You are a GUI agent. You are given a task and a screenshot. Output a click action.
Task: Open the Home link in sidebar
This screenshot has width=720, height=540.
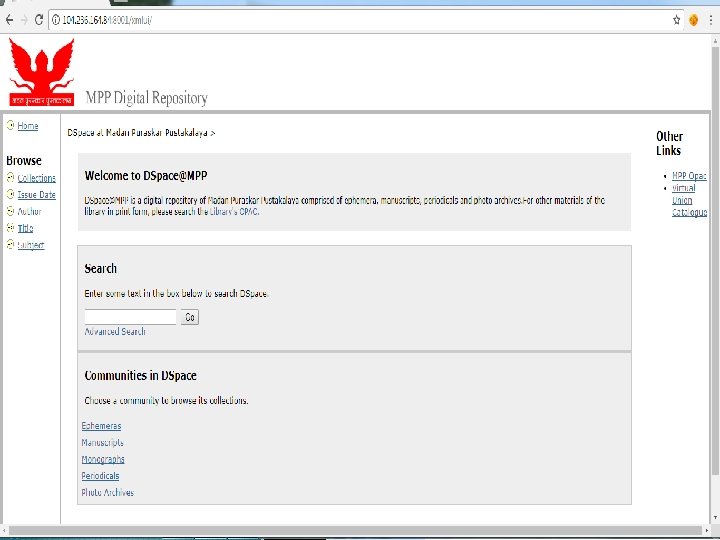[x=28, y=125]
